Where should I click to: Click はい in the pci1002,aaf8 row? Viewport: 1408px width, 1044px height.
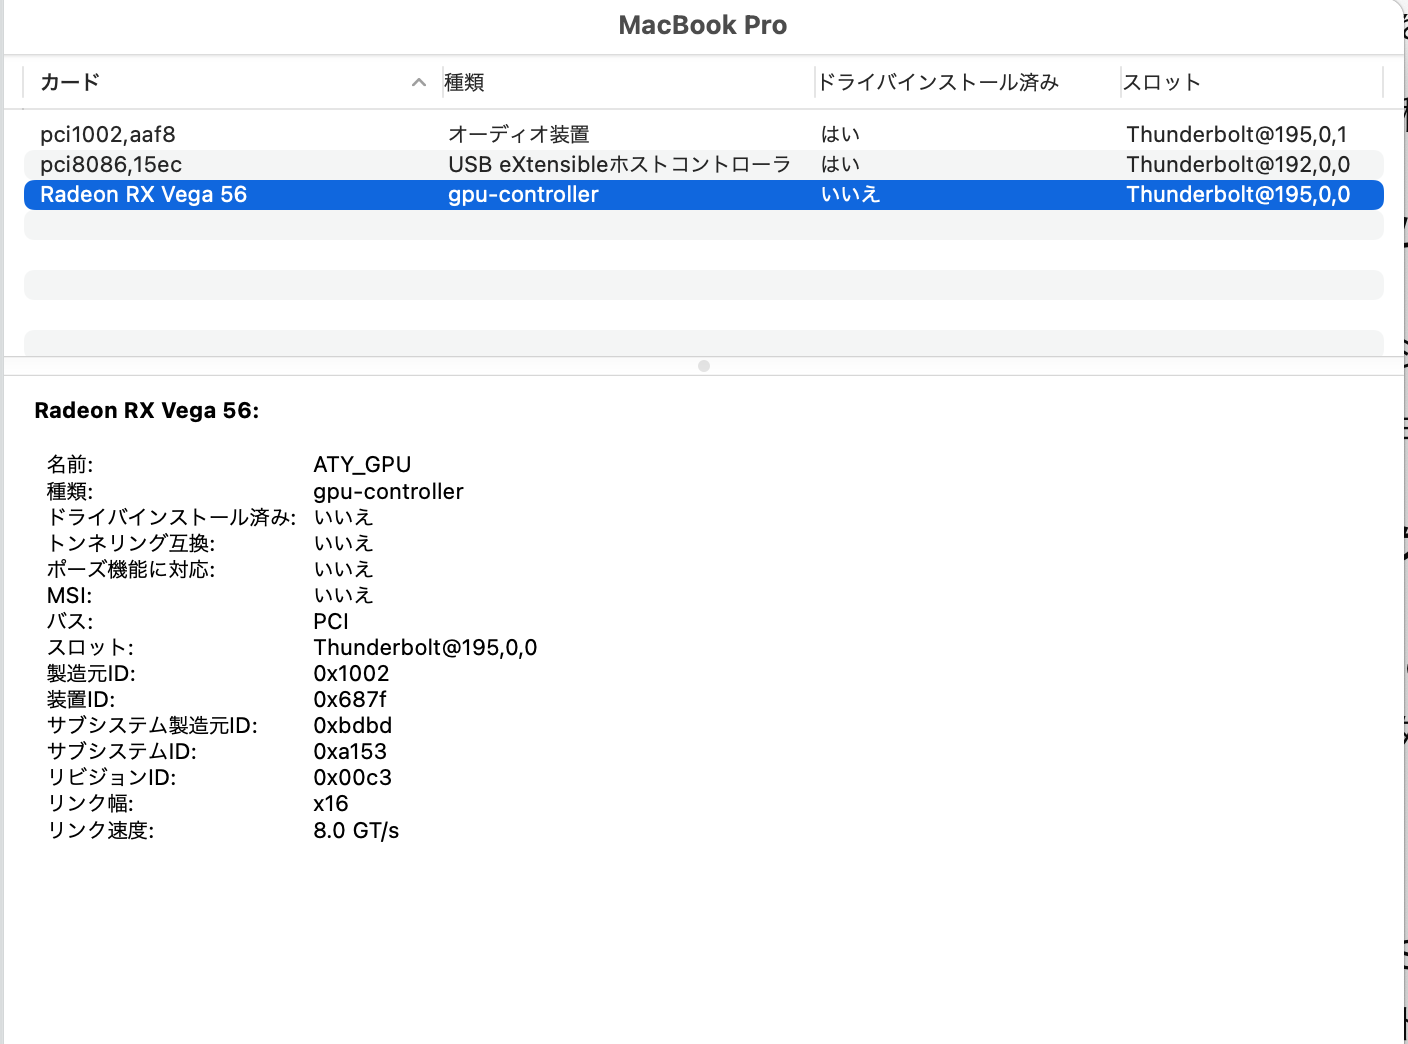pos(840,134)
